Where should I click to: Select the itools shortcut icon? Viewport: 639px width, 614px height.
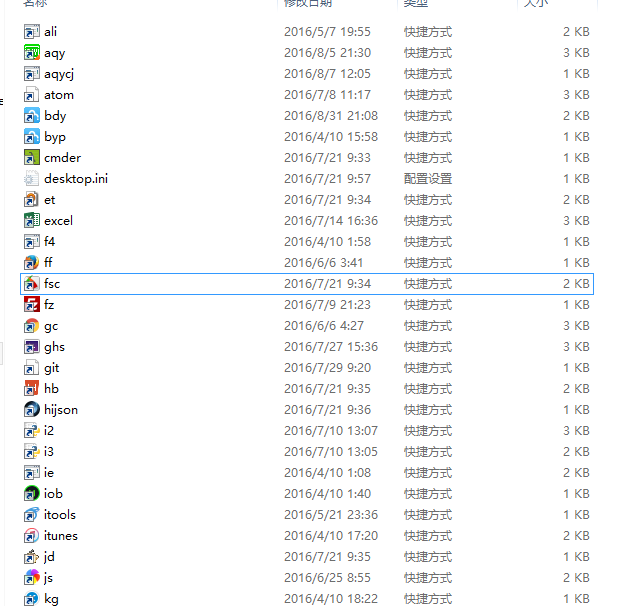[x=32, y=515]
